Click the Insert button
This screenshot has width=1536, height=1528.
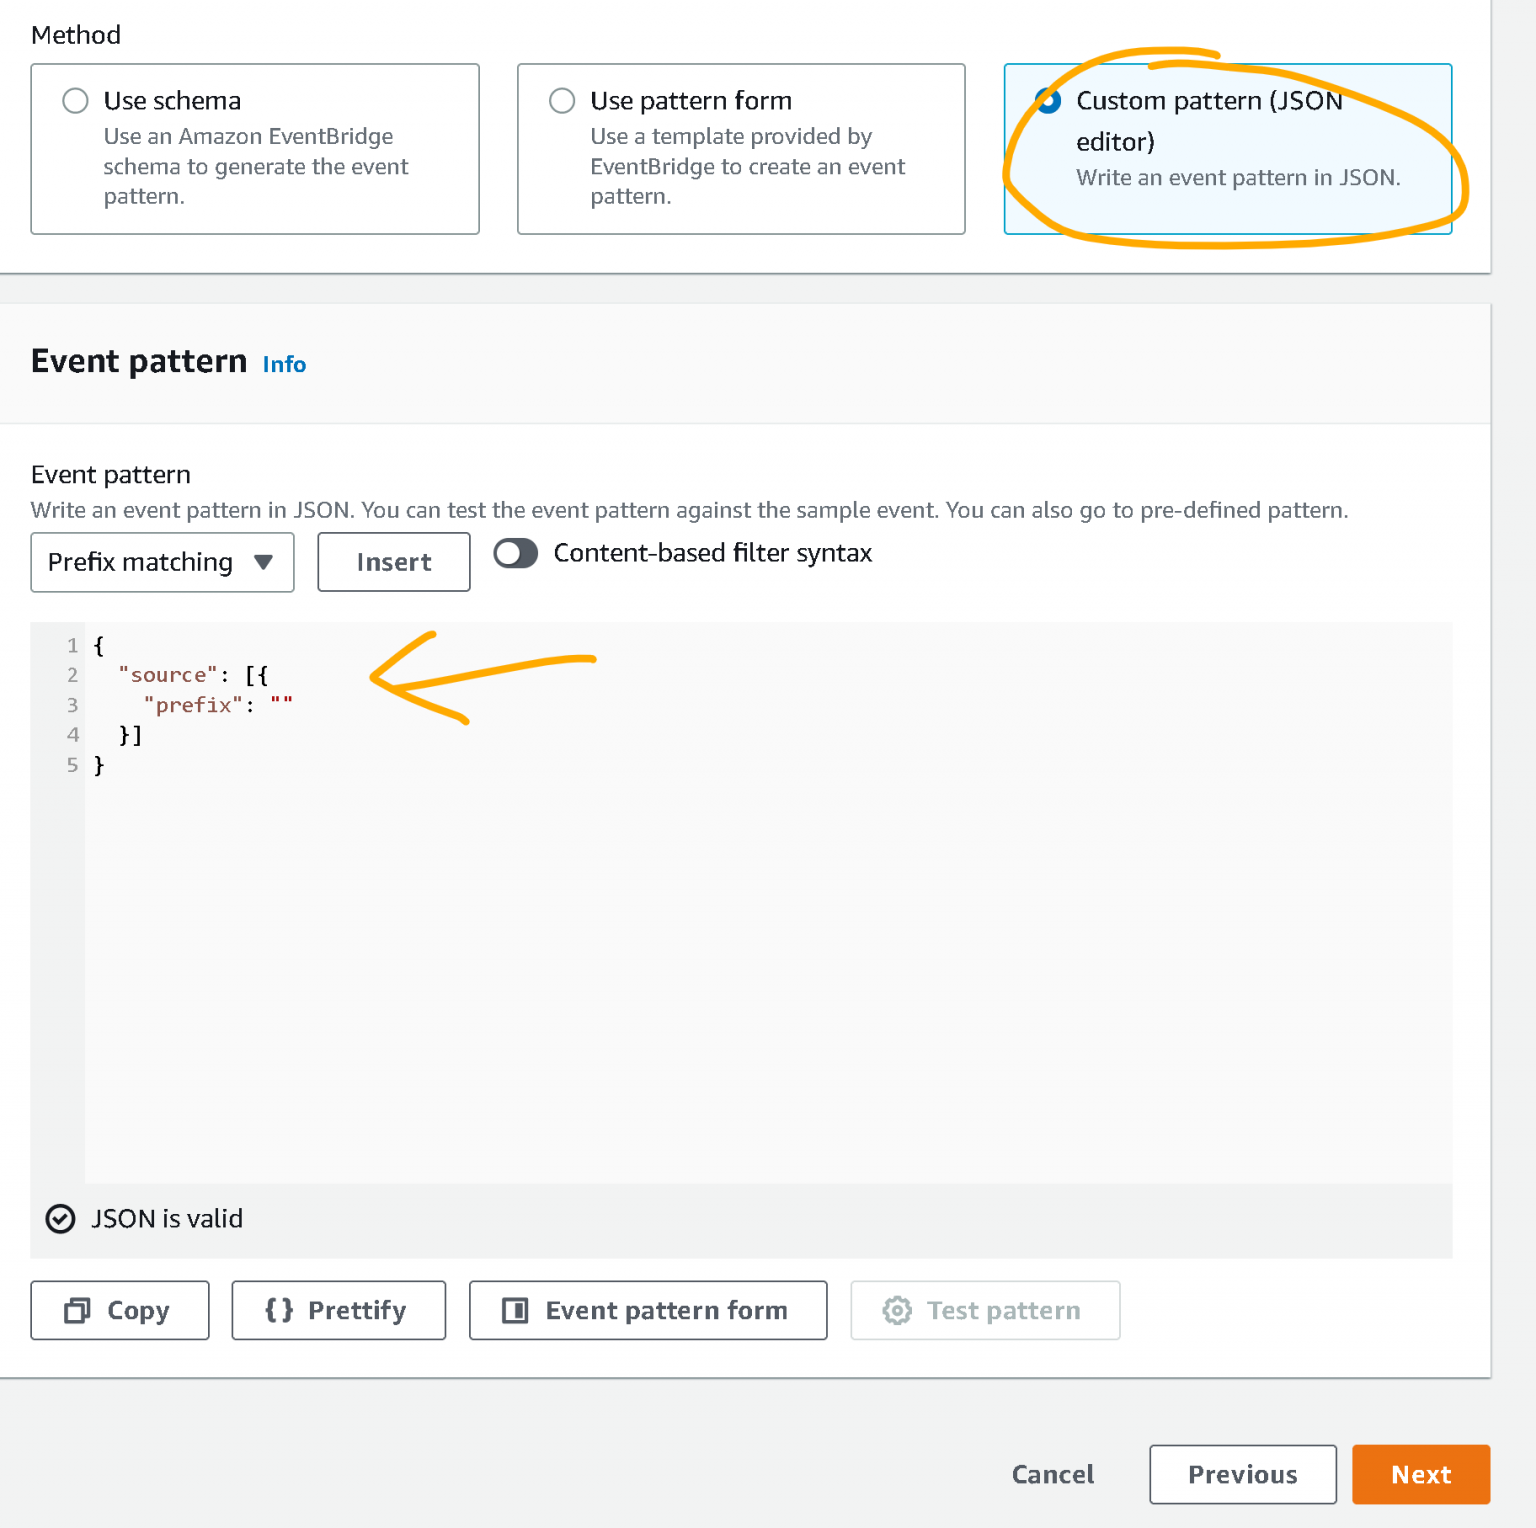tap(393, 562)
